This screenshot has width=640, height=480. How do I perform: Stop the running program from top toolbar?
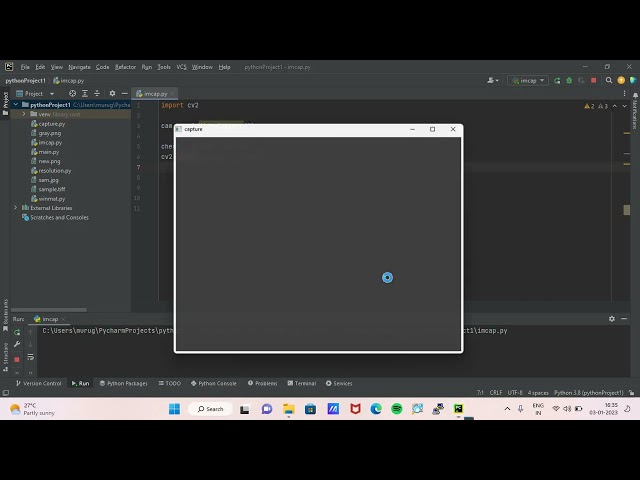(x=593, y=80)
